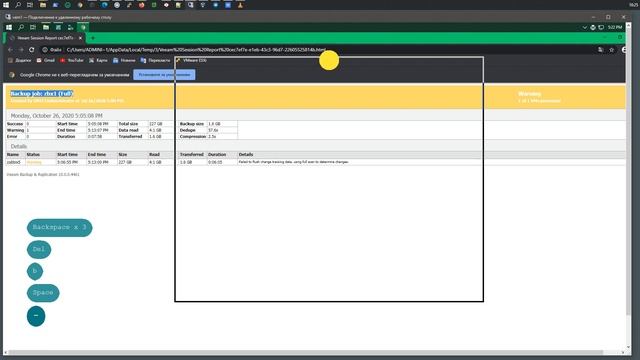The height and width of the screenshot is (360, 640).
Task: Open the Перекласти bookmark
Action: tap(155, 60)
